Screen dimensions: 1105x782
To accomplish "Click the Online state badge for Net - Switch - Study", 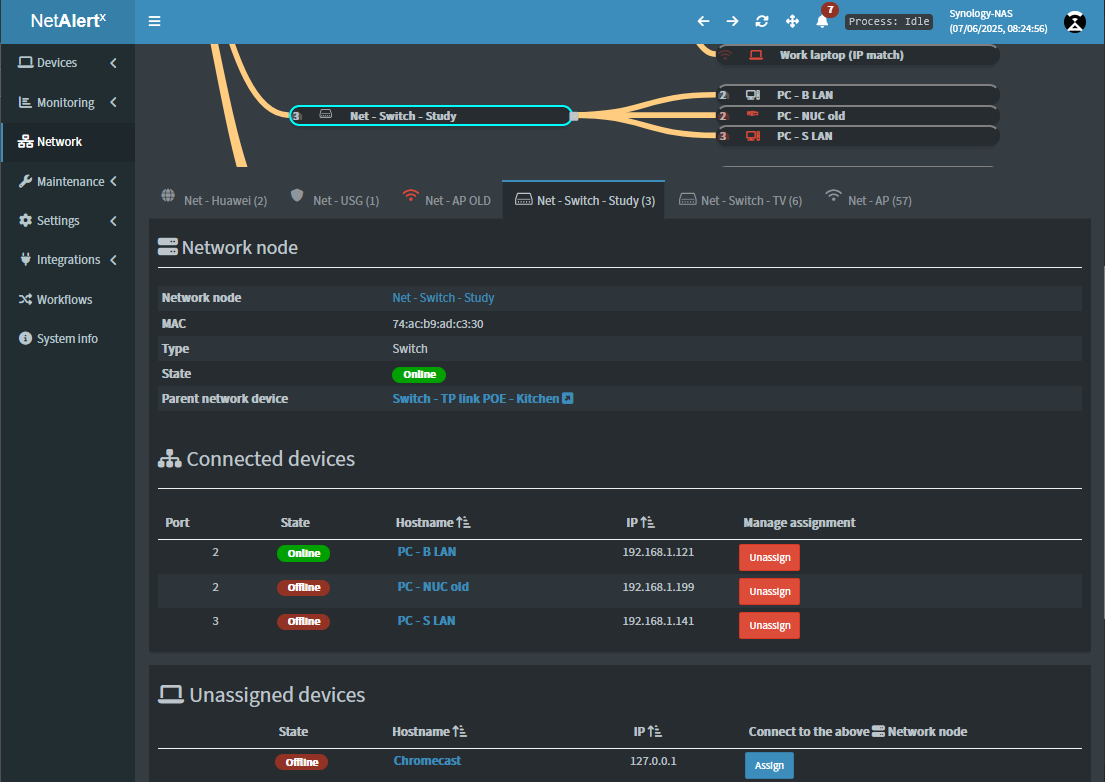I will point(419,374).
